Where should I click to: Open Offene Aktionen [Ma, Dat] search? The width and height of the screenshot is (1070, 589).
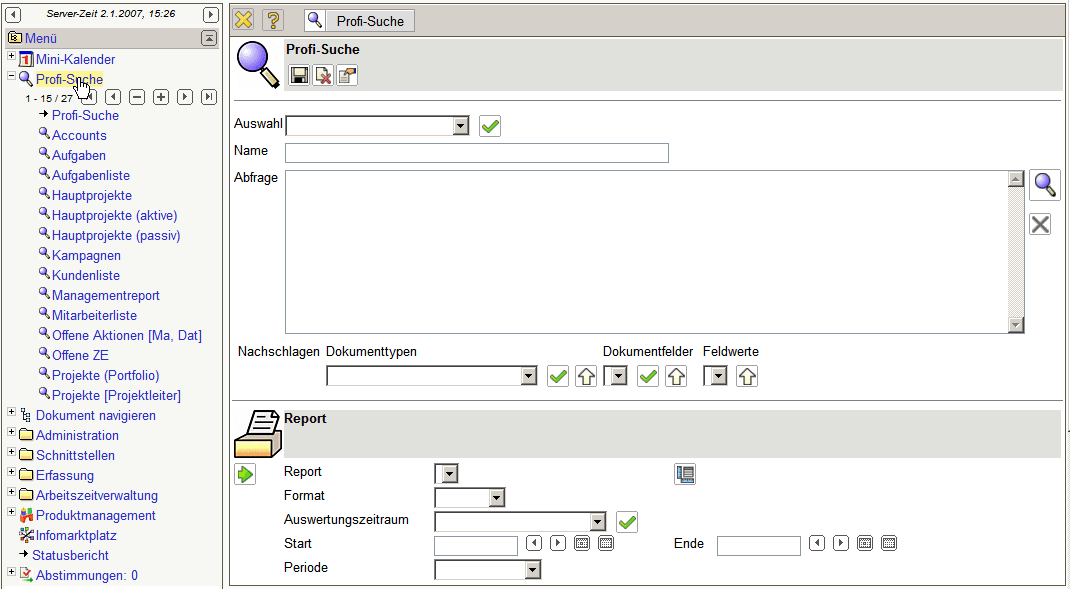(x=127, y=335)
